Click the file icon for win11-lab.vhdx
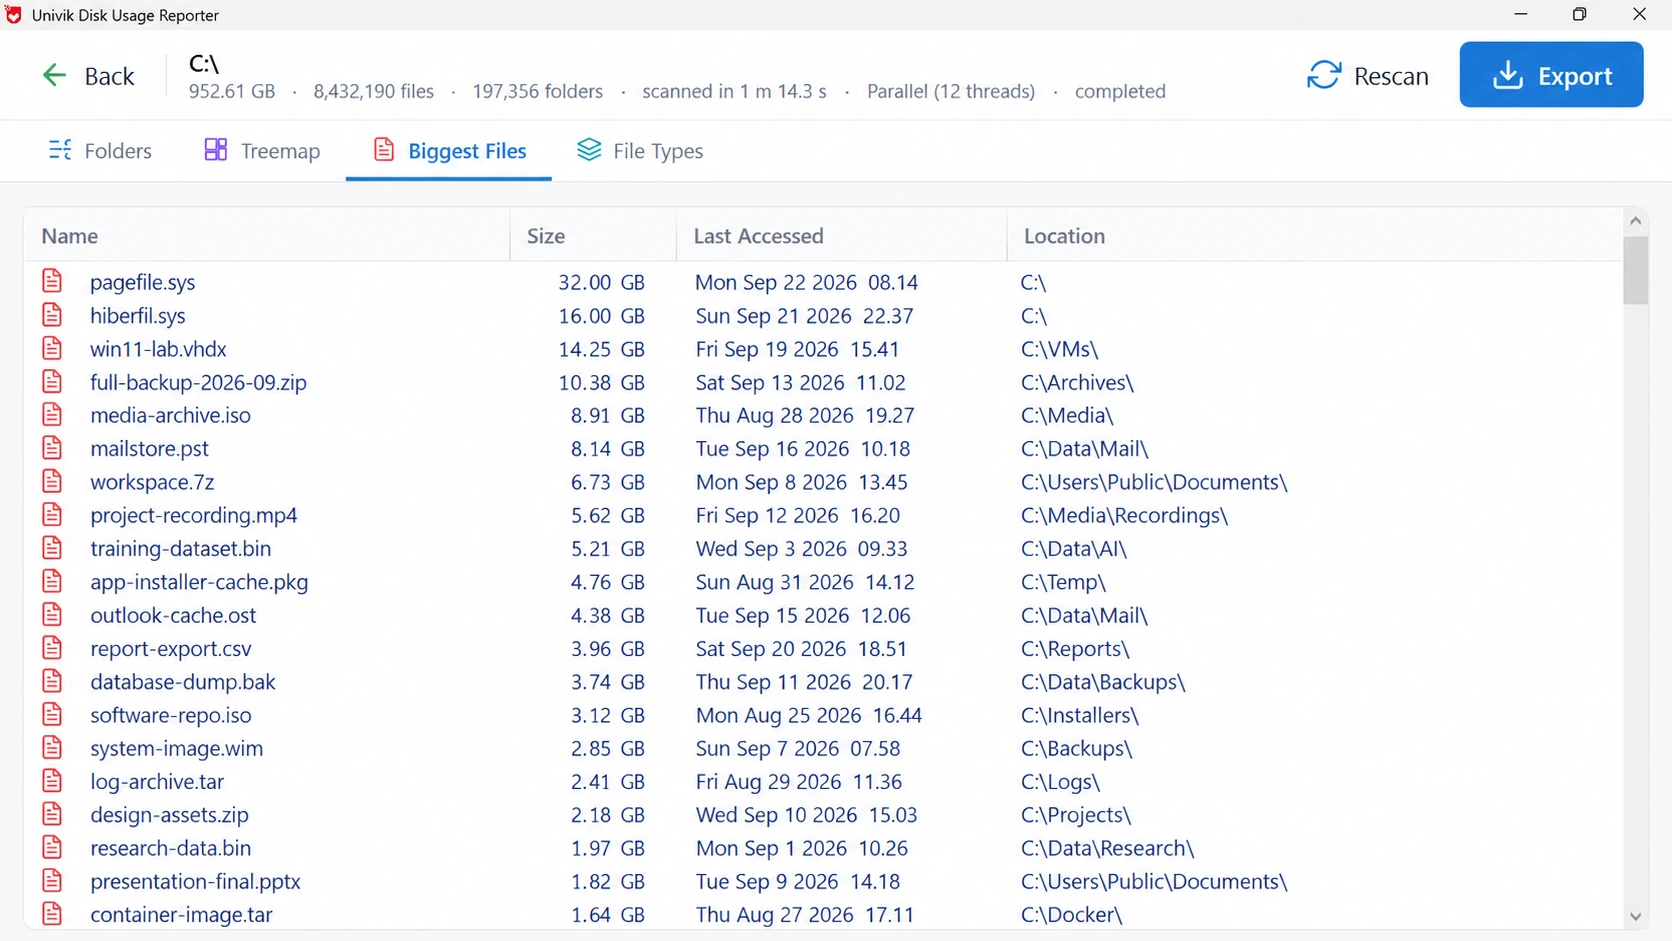1672x941 pixels. (52, 348)
